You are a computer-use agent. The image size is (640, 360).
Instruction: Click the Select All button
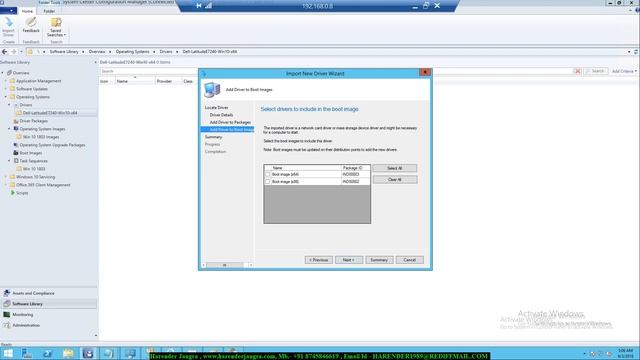pyautogui.click(x=395, y=168)
